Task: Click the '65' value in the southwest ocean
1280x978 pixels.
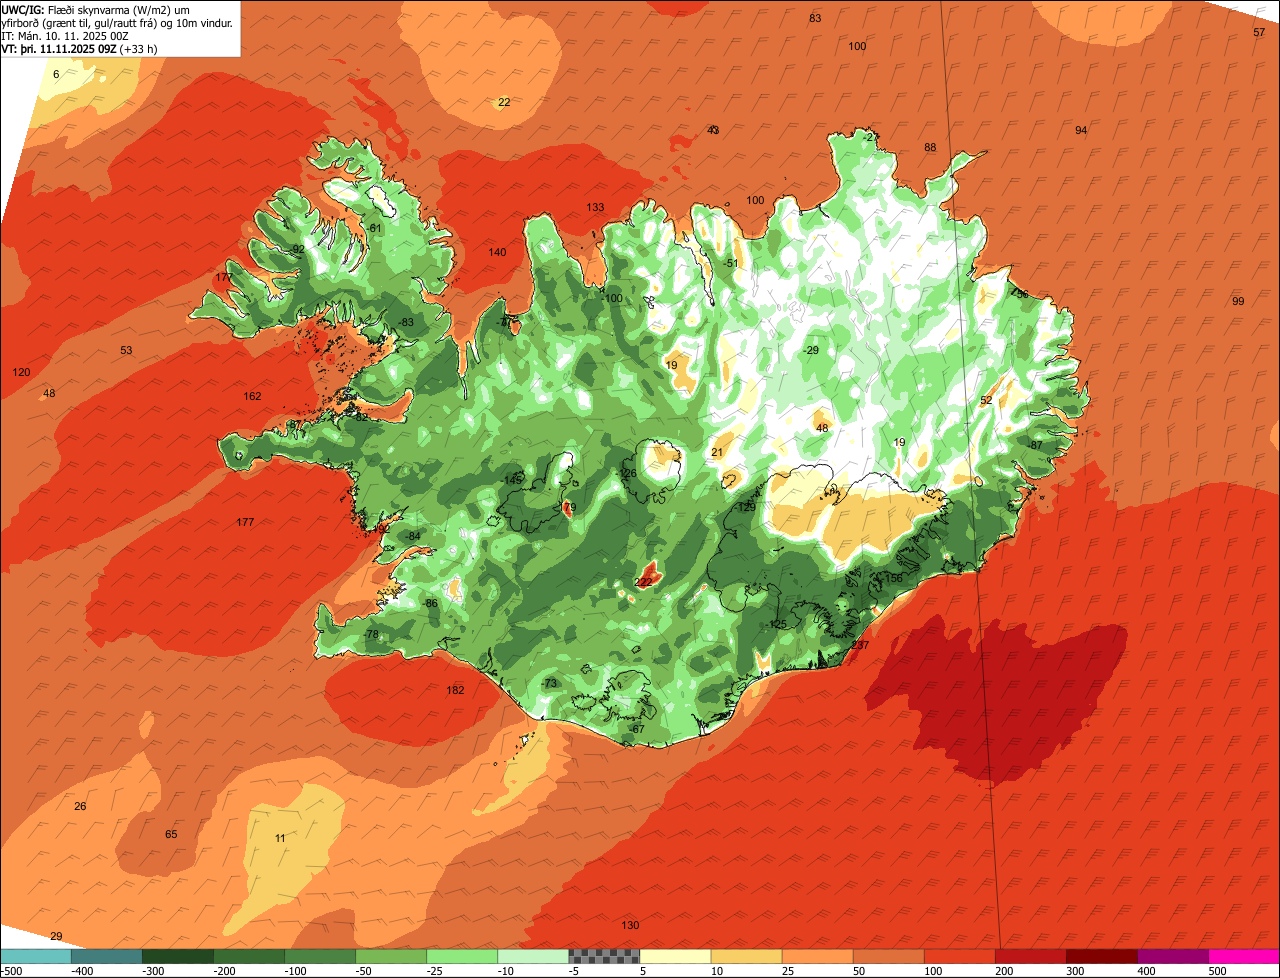Action: coord(171,834)
